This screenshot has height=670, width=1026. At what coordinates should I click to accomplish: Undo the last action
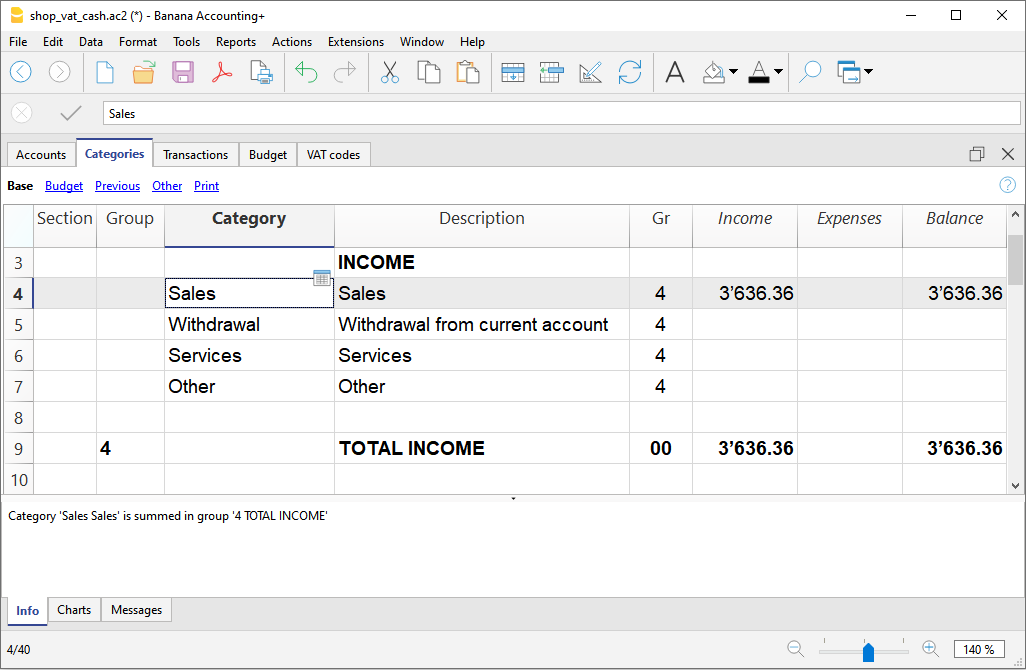coord(308,72)
